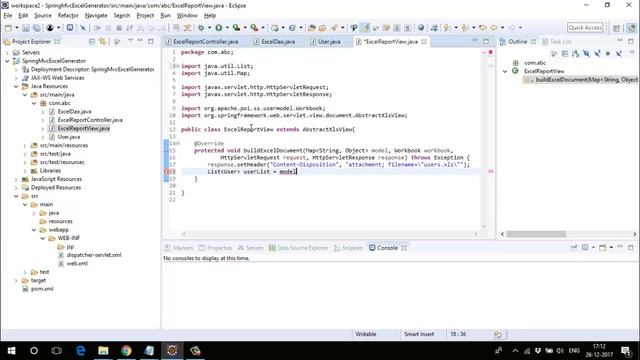The width and height of the screenshot is (640, 360).
Task: Collapse the SpringMvcExcelGenerator project node
Action: pos(7,61)
